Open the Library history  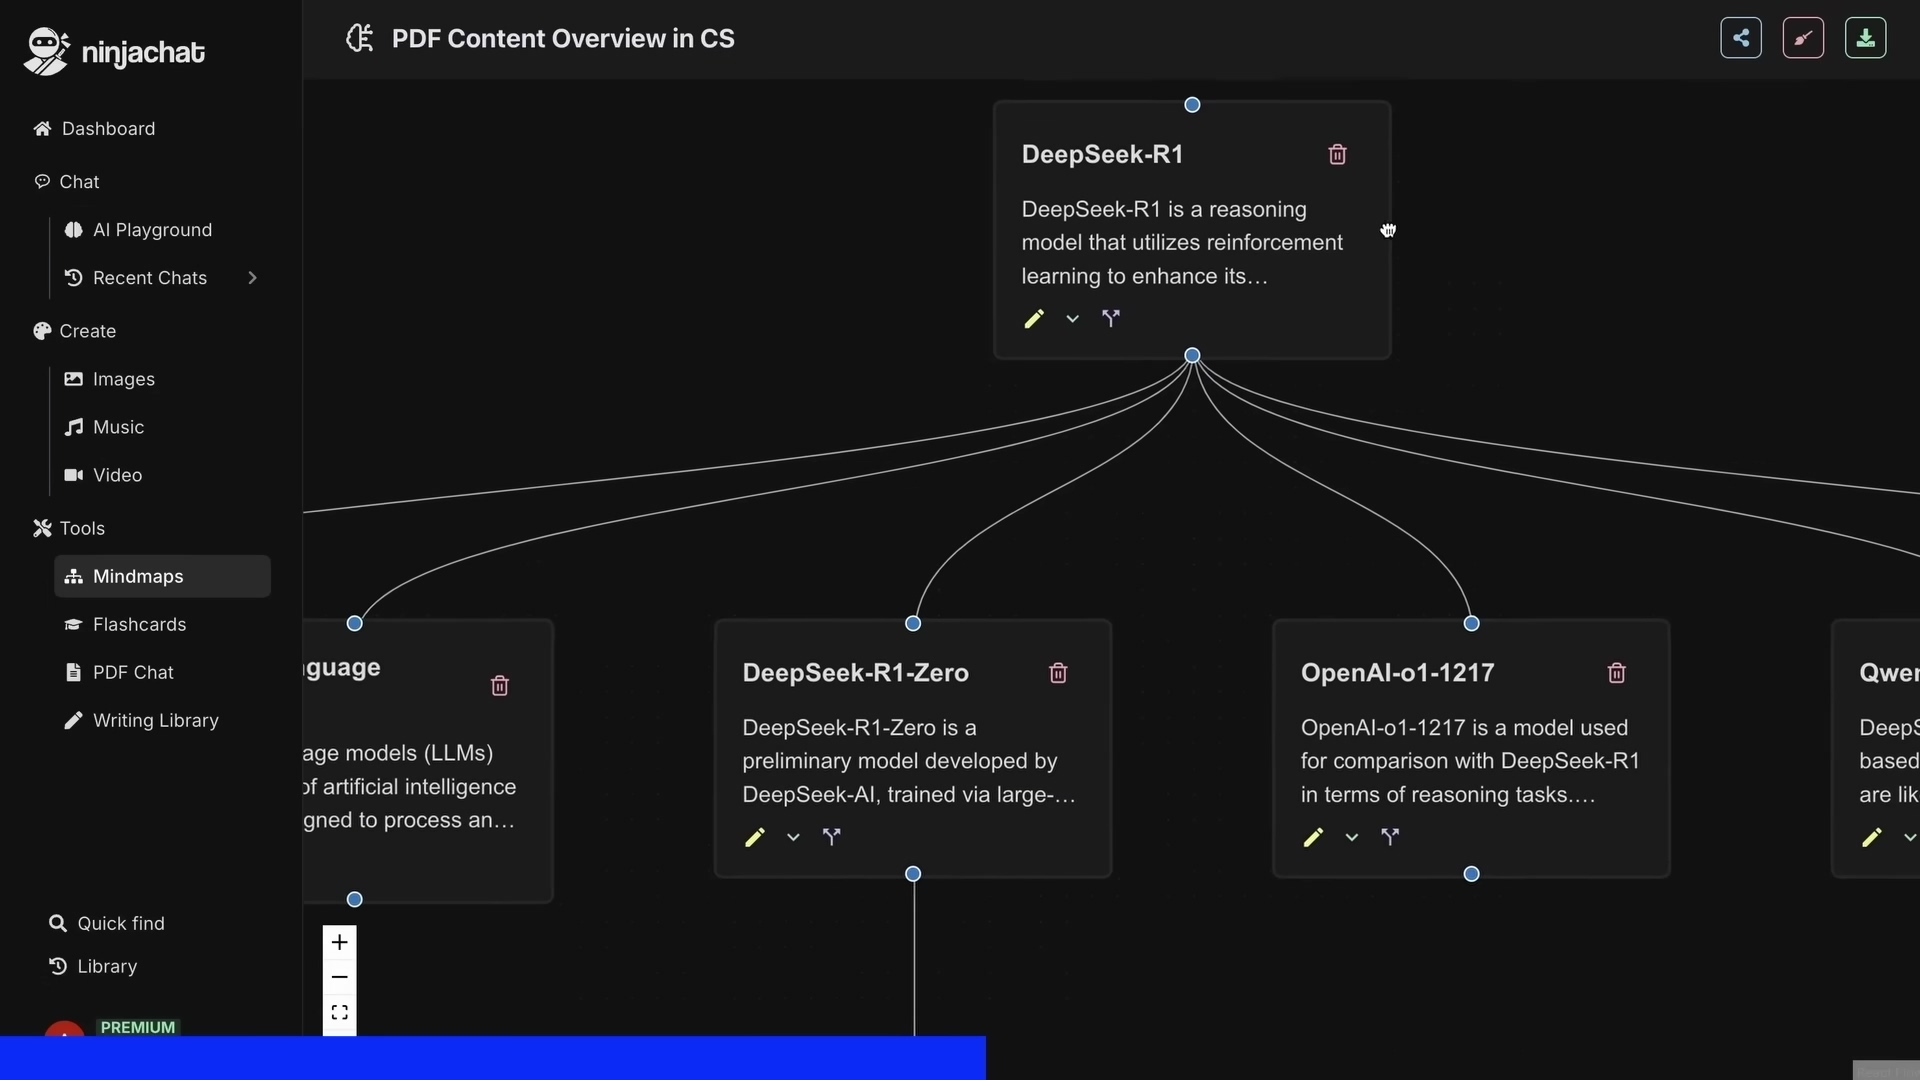[93, 967]
